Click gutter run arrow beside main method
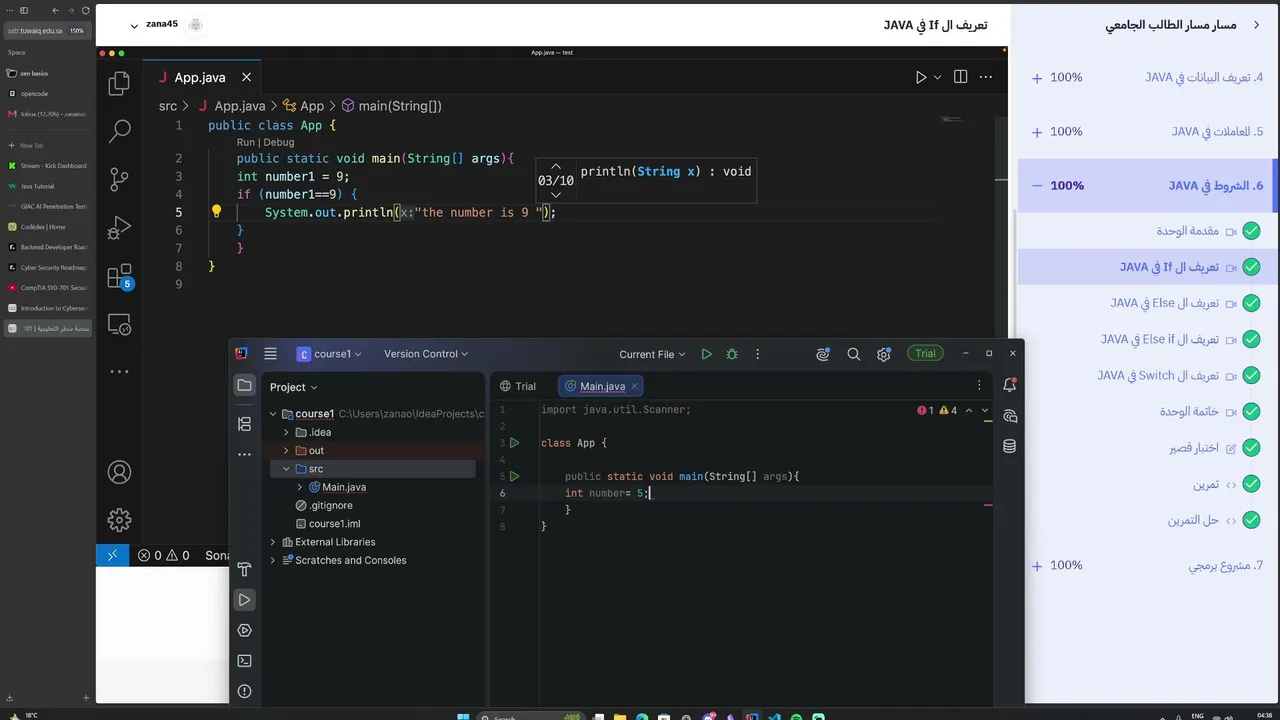Image resolution: width=1280 pixels, height=720 pixels. pyautogui.click(x=515, y=476)
